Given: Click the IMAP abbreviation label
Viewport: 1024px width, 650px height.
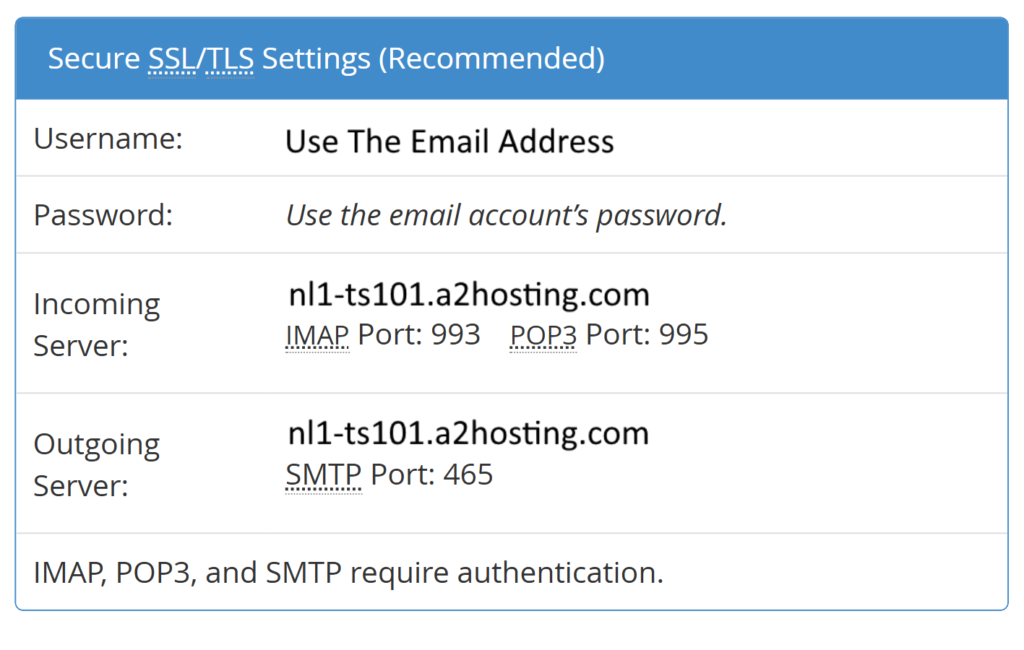Looking at the screenshot, I should coord(317,336).
